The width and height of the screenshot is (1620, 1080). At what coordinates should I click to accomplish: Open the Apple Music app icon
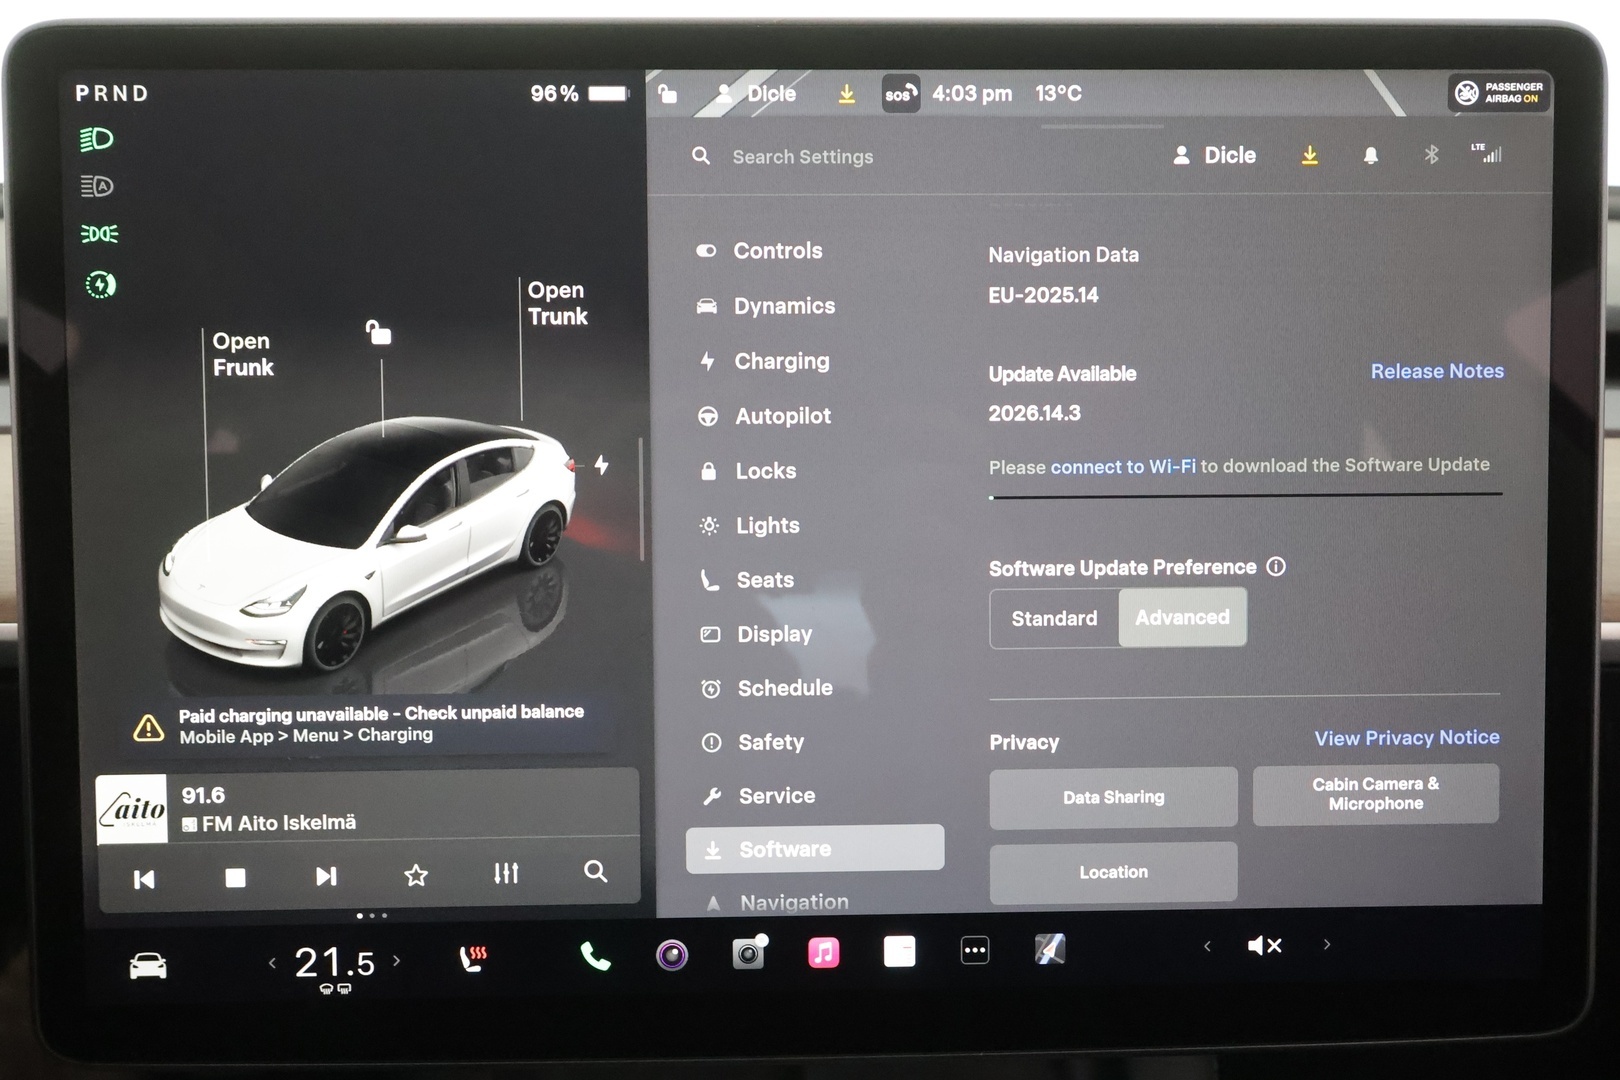(824, 952)
